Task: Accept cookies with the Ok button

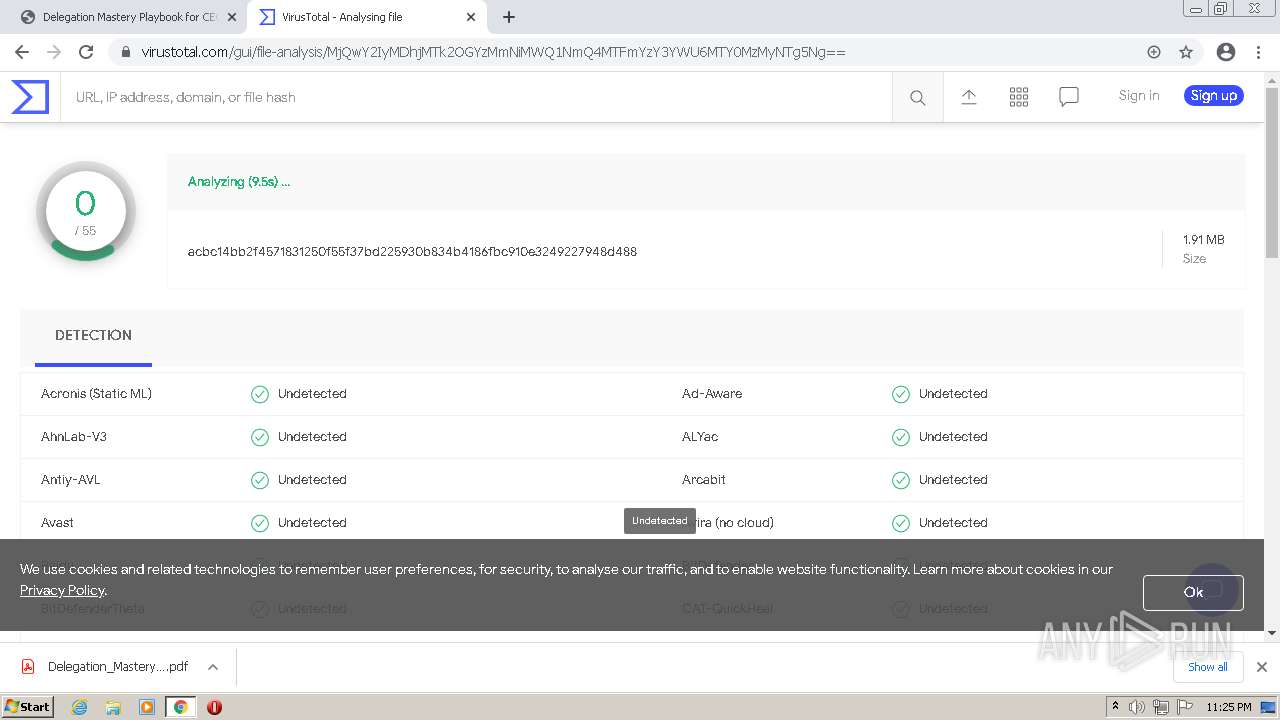Action: coord(1193,592)
